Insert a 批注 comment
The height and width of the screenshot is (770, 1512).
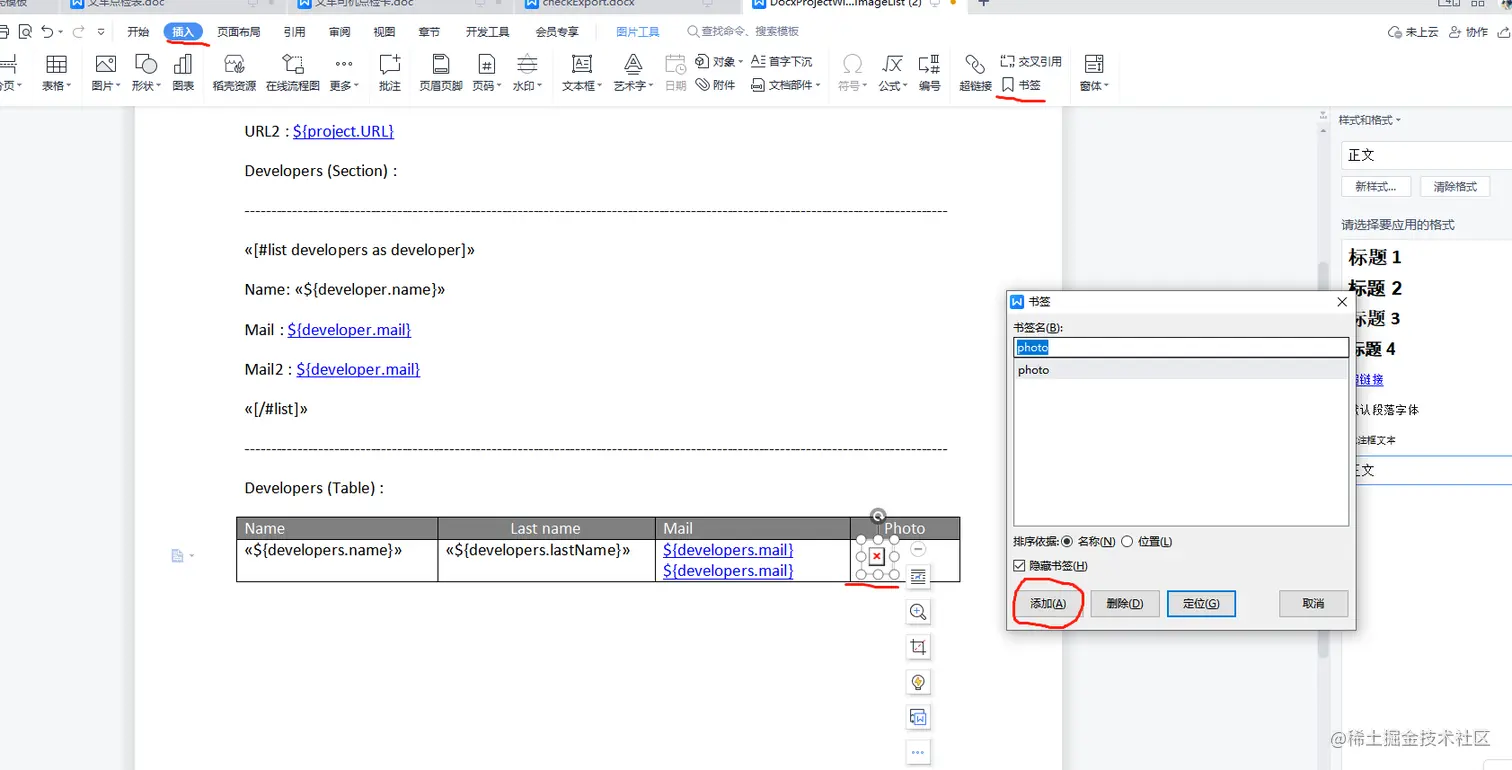click(x=389, y=70)
